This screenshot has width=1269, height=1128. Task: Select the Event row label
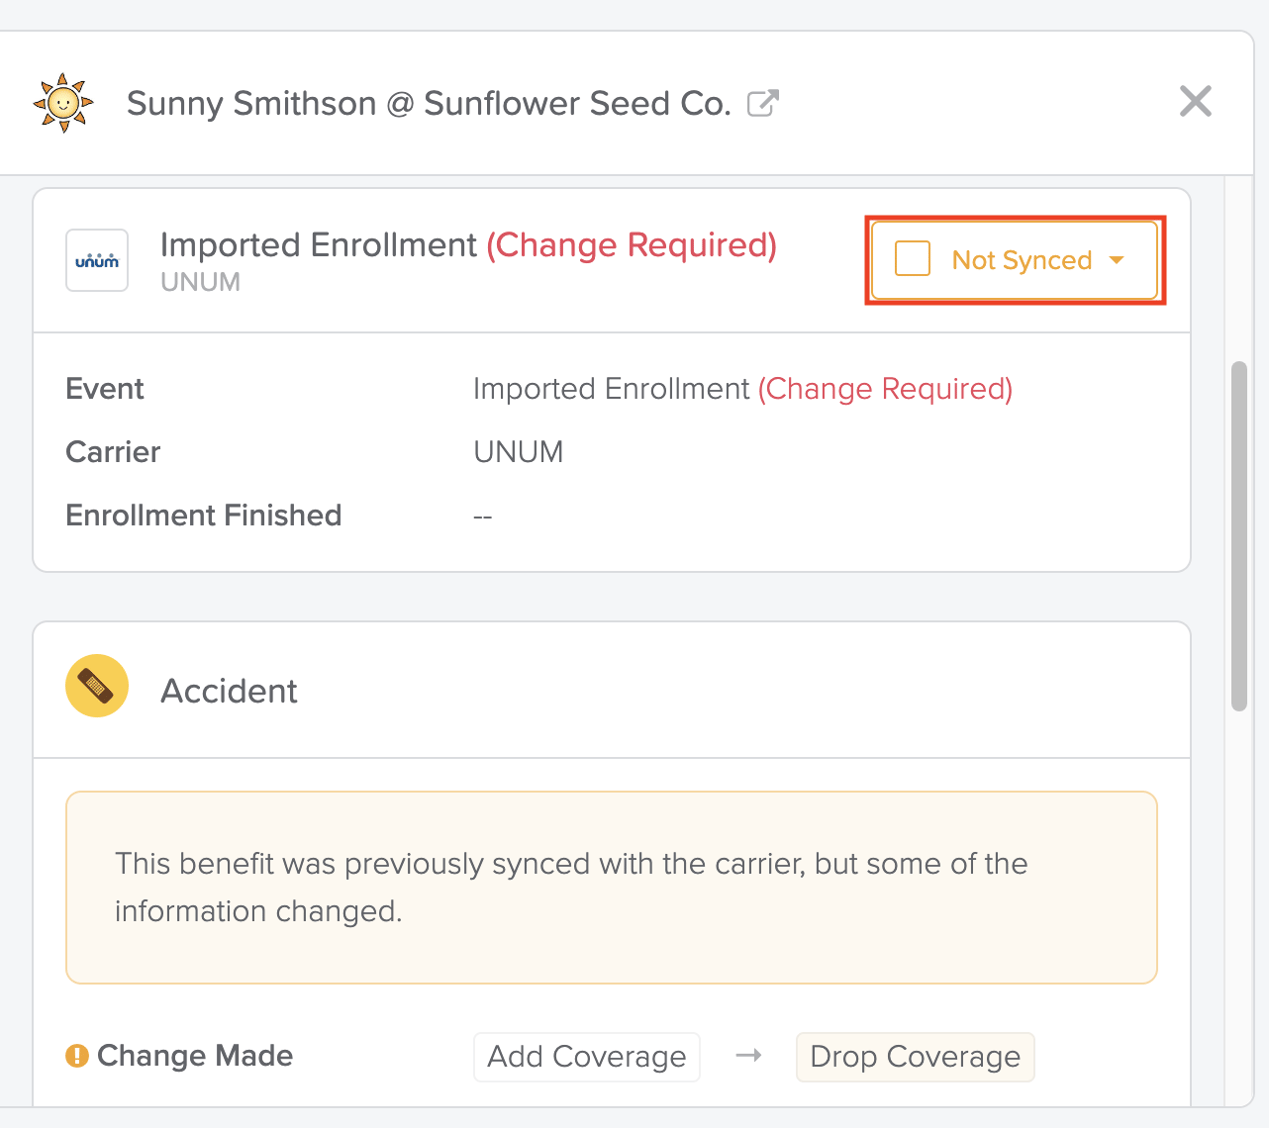(x=104, y=389)
